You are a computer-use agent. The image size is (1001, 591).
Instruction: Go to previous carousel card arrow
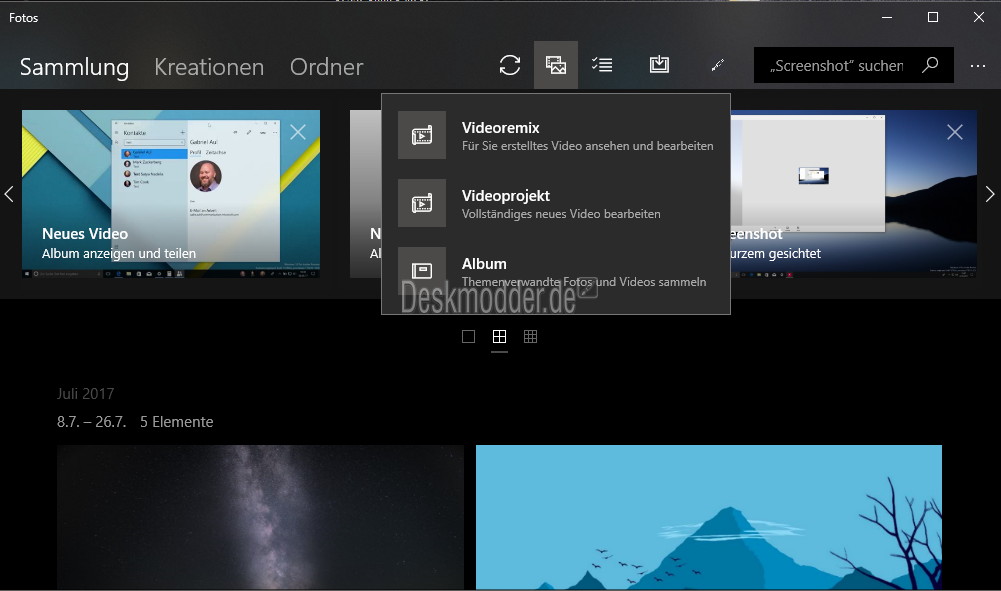(x=9, y=194)
